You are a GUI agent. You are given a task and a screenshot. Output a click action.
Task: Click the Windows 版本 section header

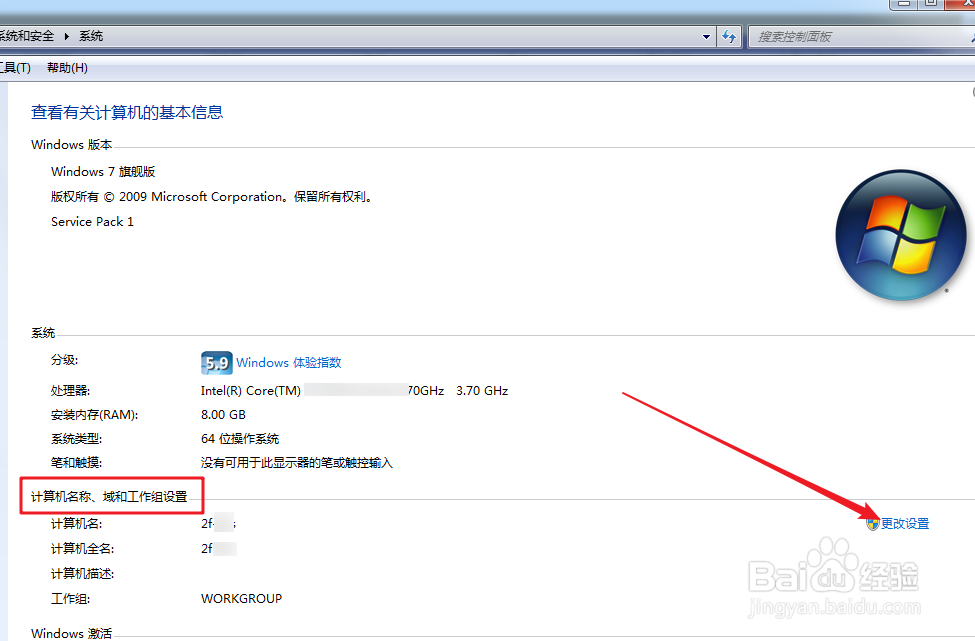tap(72, 145)
